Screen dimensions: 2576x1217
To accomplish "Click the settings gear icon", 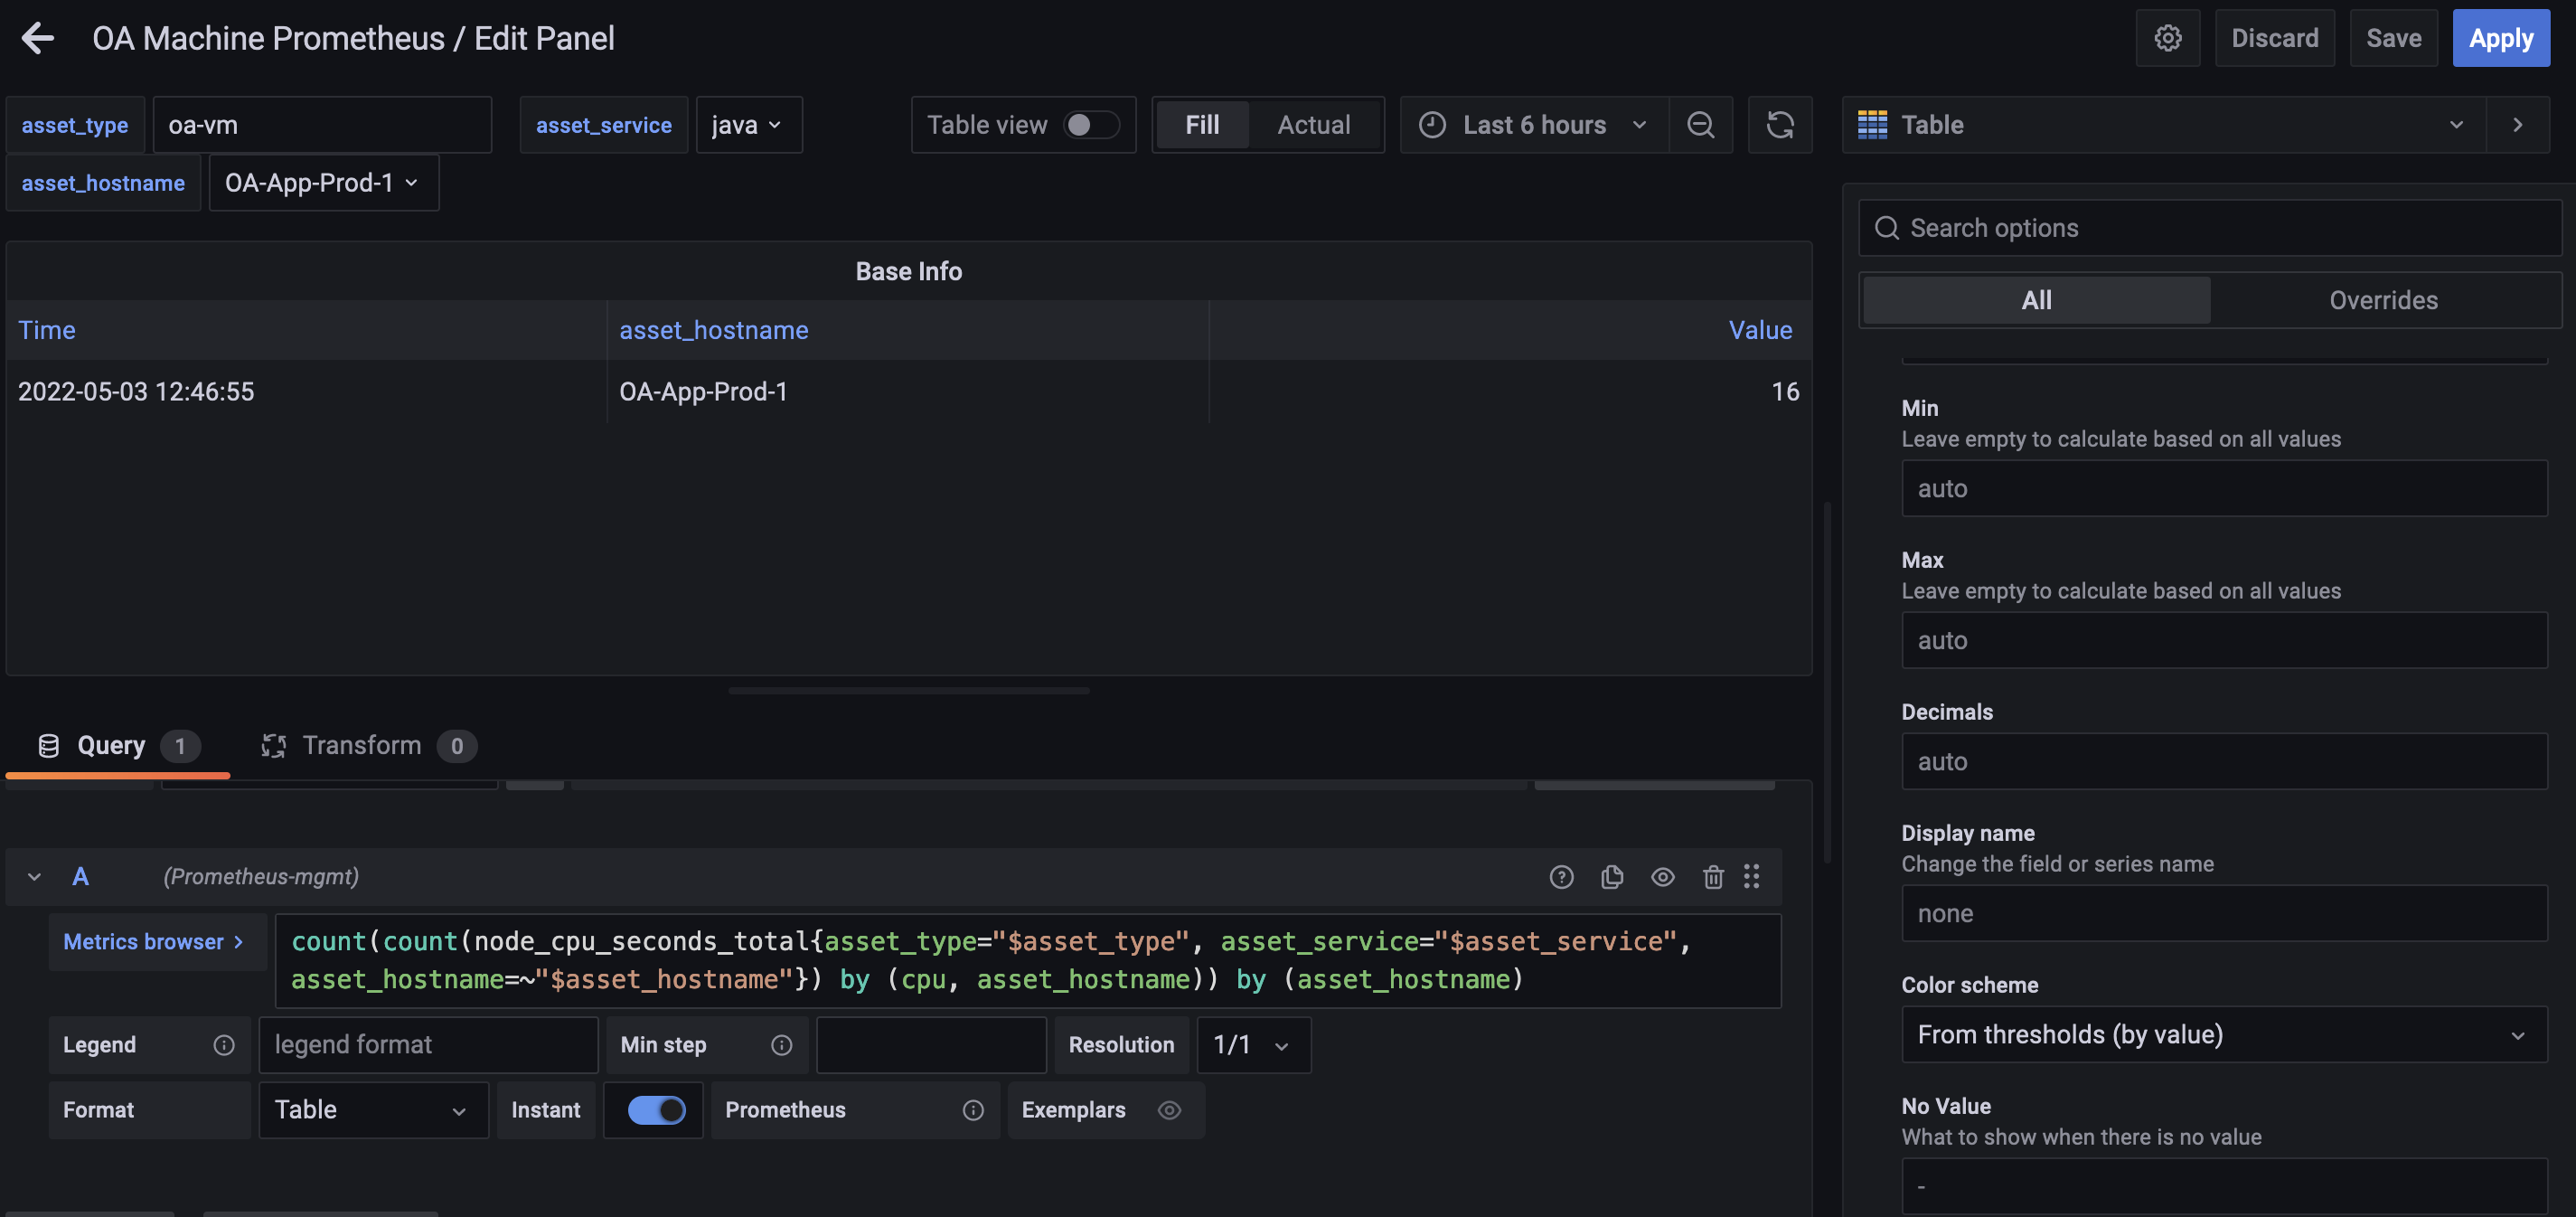I will [x=2168, y=38].
